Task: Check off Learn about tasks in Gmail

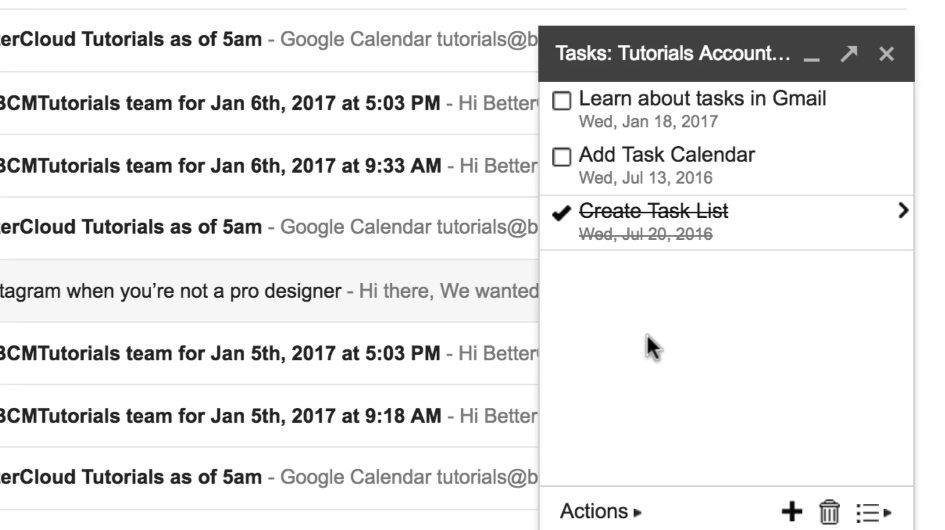Action: (x=561, y=101)
